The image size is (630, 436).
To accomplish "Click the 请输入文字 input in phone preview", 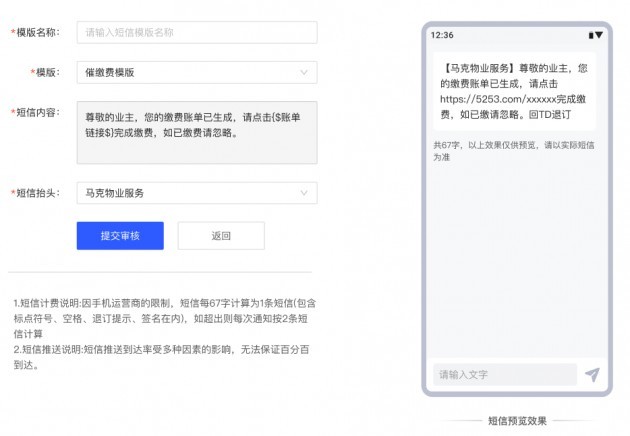I will (505, 375).
